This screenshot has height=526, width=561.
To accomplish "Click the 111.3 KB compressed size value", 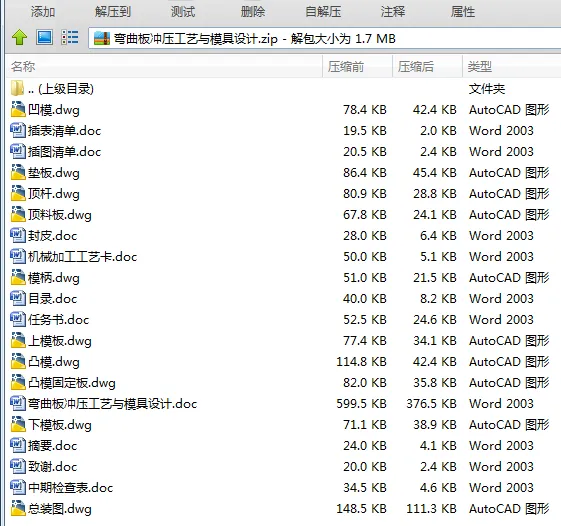I will [431, 509].
